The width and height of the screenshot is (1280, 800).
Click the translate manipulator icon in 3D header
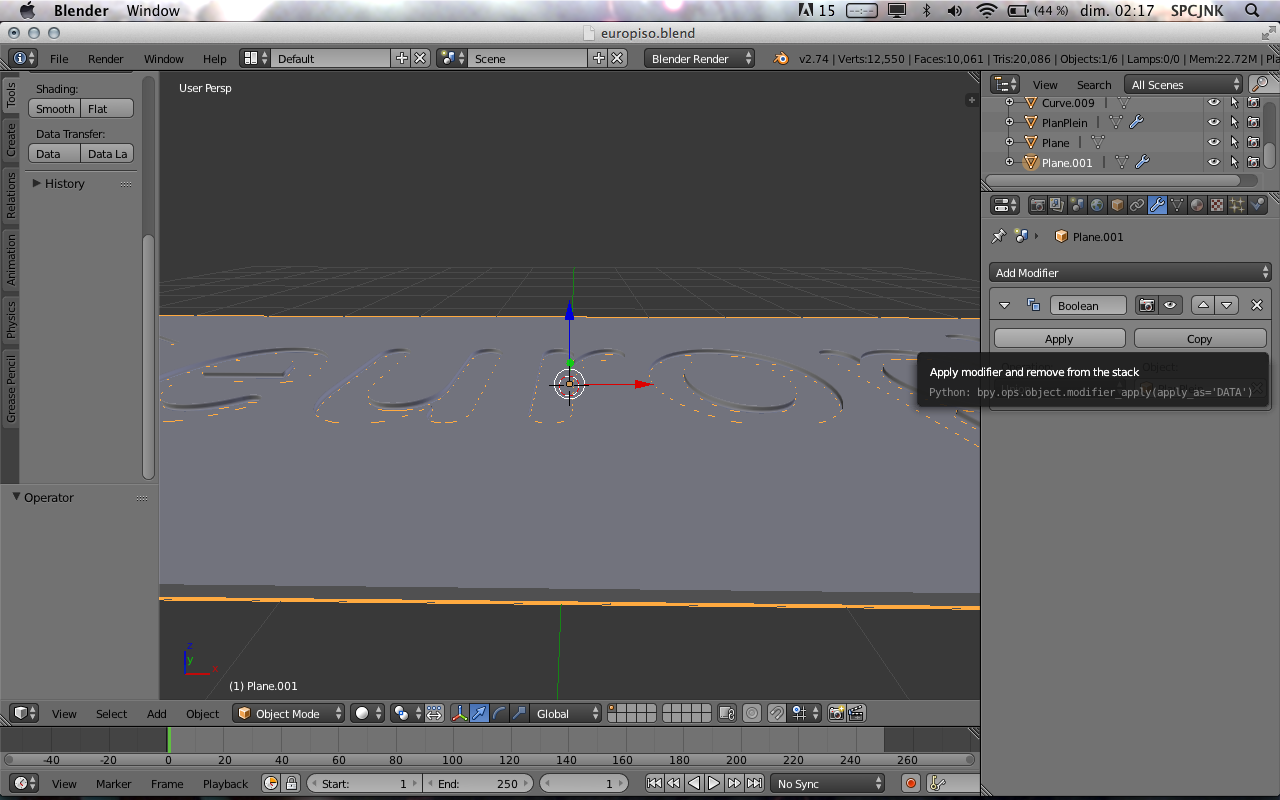[x=480, y=713]
